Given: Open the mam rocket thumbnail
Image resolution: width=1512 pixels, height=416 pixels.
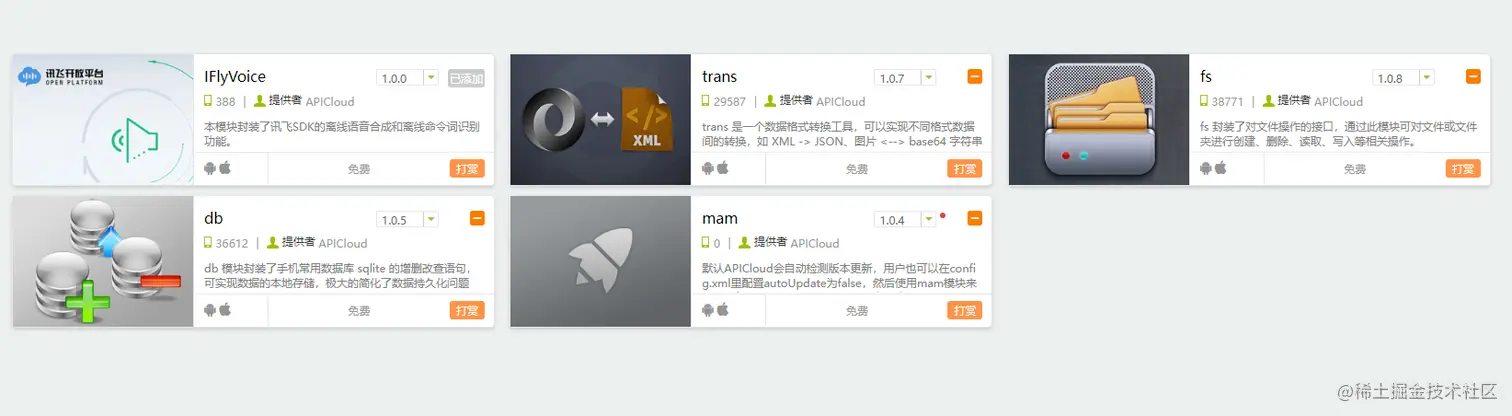Looking at the screenshot, I should click(x=601, y=262).
